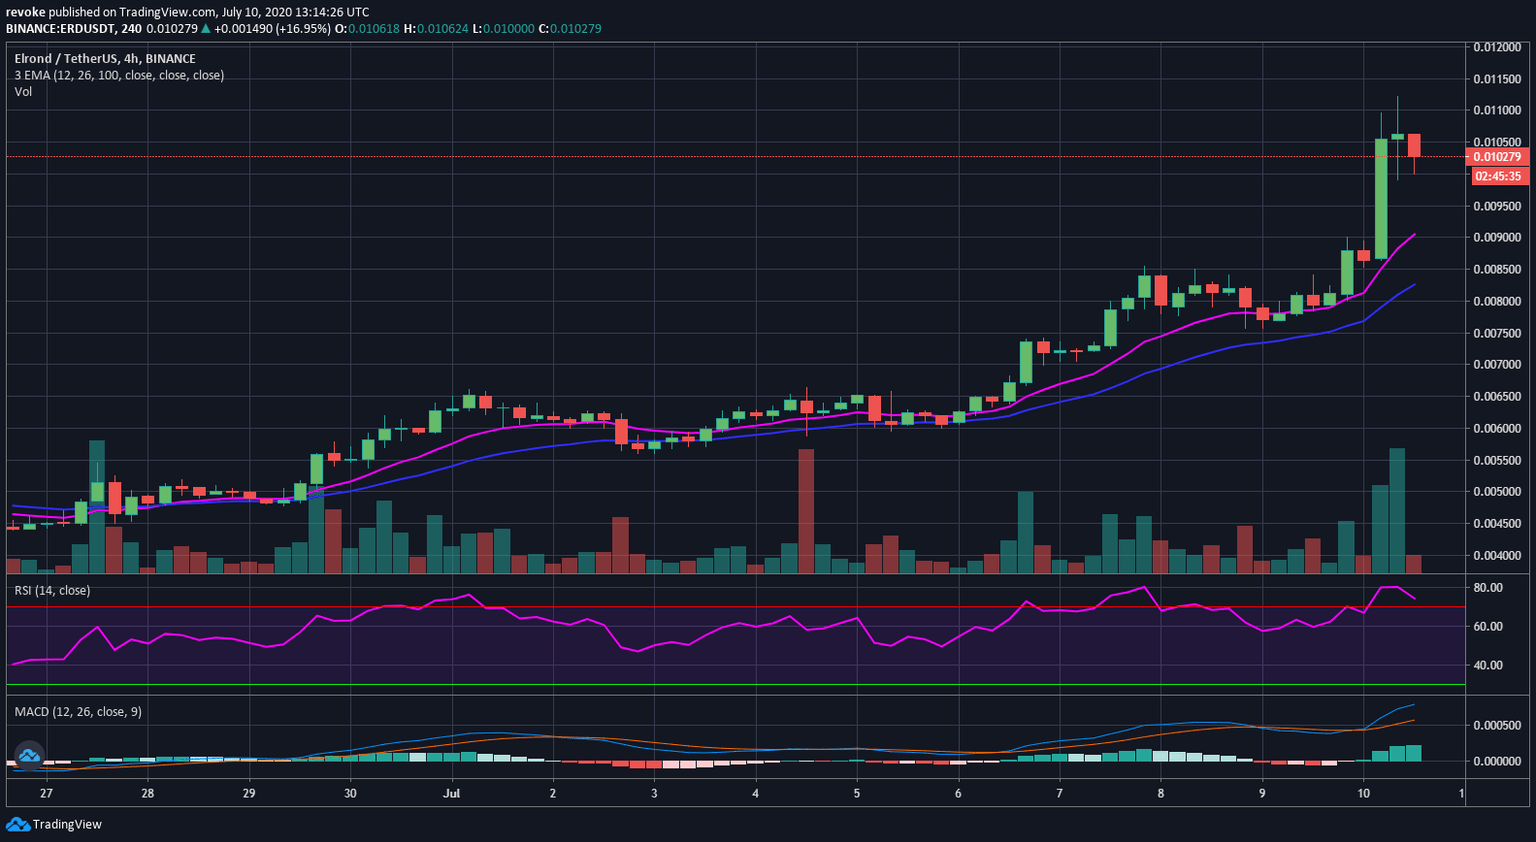Click the 0.000500 MACD scale label
The width and height of the screenshot is (1536, 842).
click(1496, 725)
